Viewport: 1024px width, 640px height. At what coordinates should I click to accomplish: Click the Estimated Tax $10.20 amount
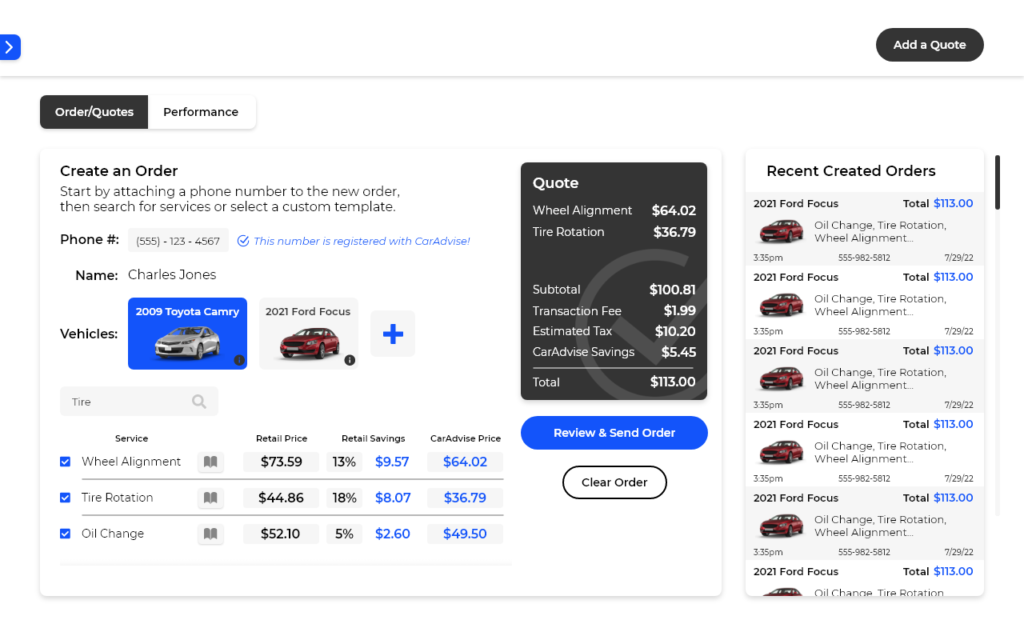675,331
